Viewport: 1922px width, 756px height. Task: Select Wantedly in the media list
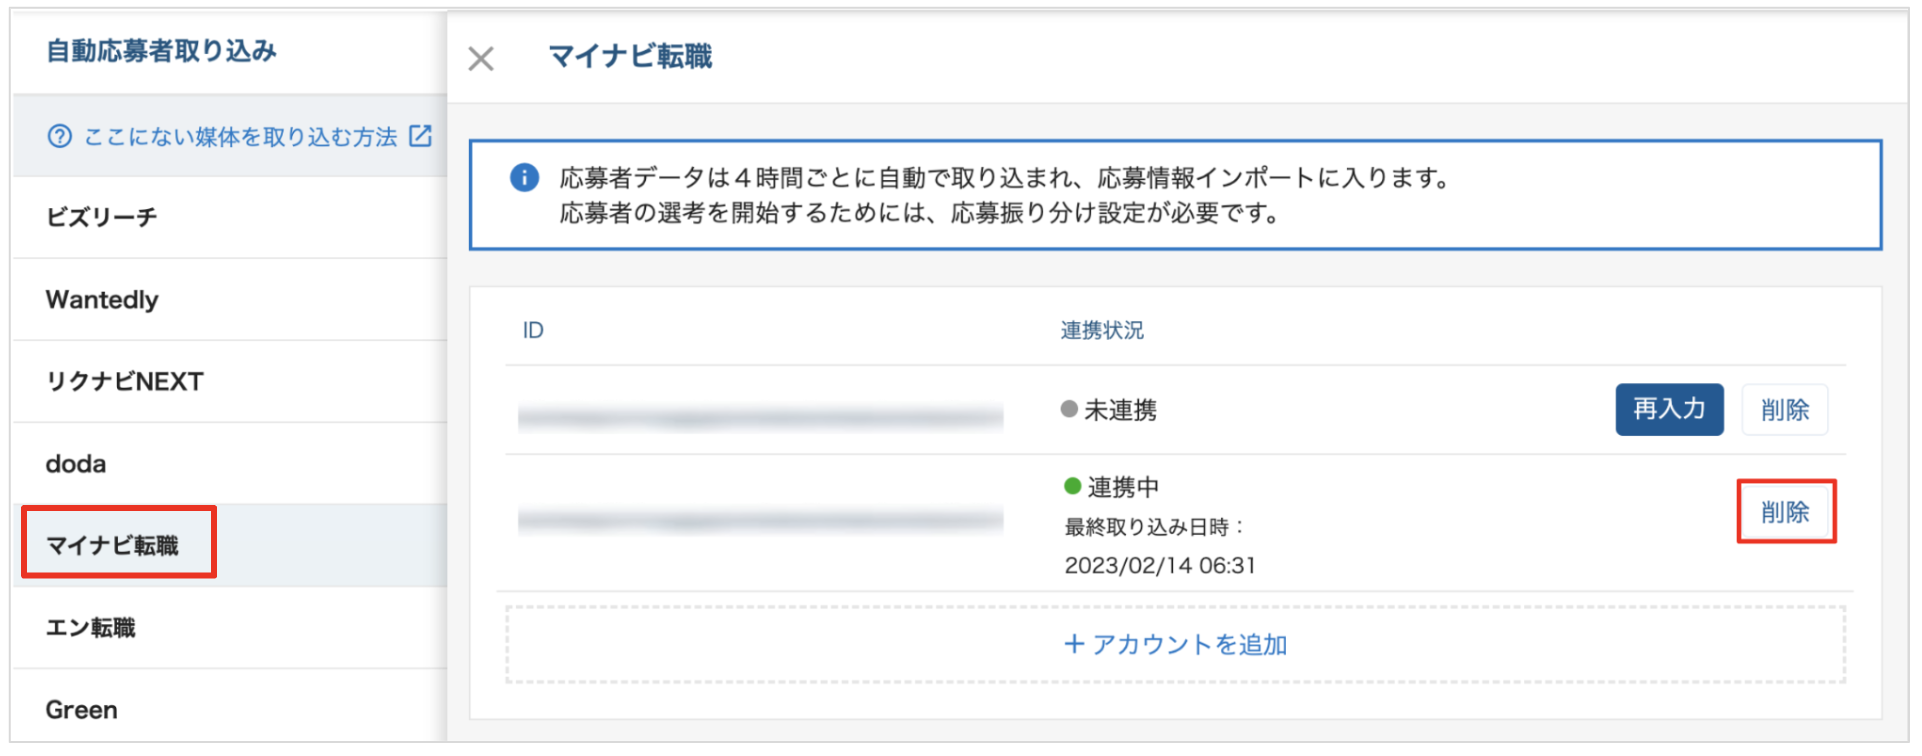click(x=230, y=299)
